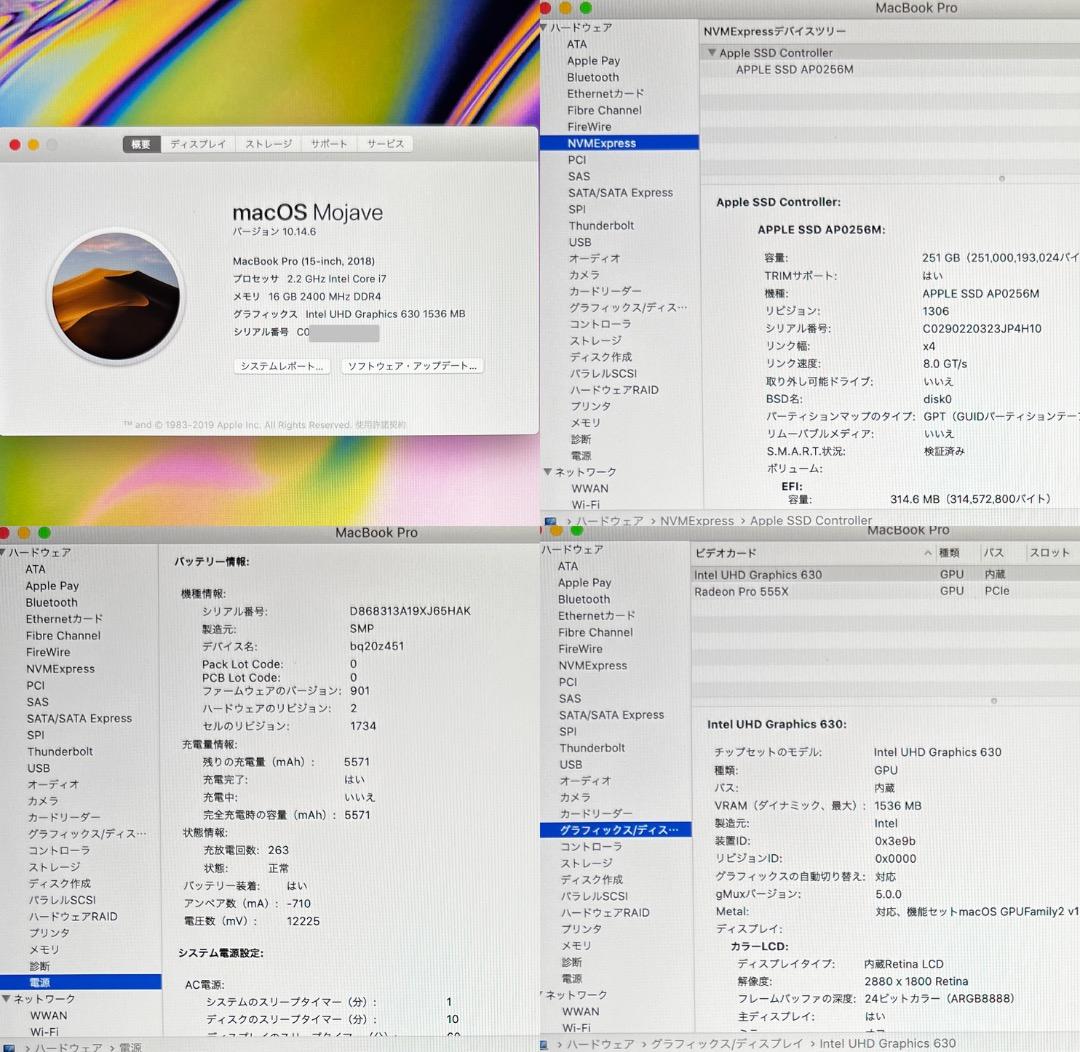Image resolution: width=1080 pixels, height=1052 pixels.
Task: Select the 概要 tab
Action: pos(141,144)
